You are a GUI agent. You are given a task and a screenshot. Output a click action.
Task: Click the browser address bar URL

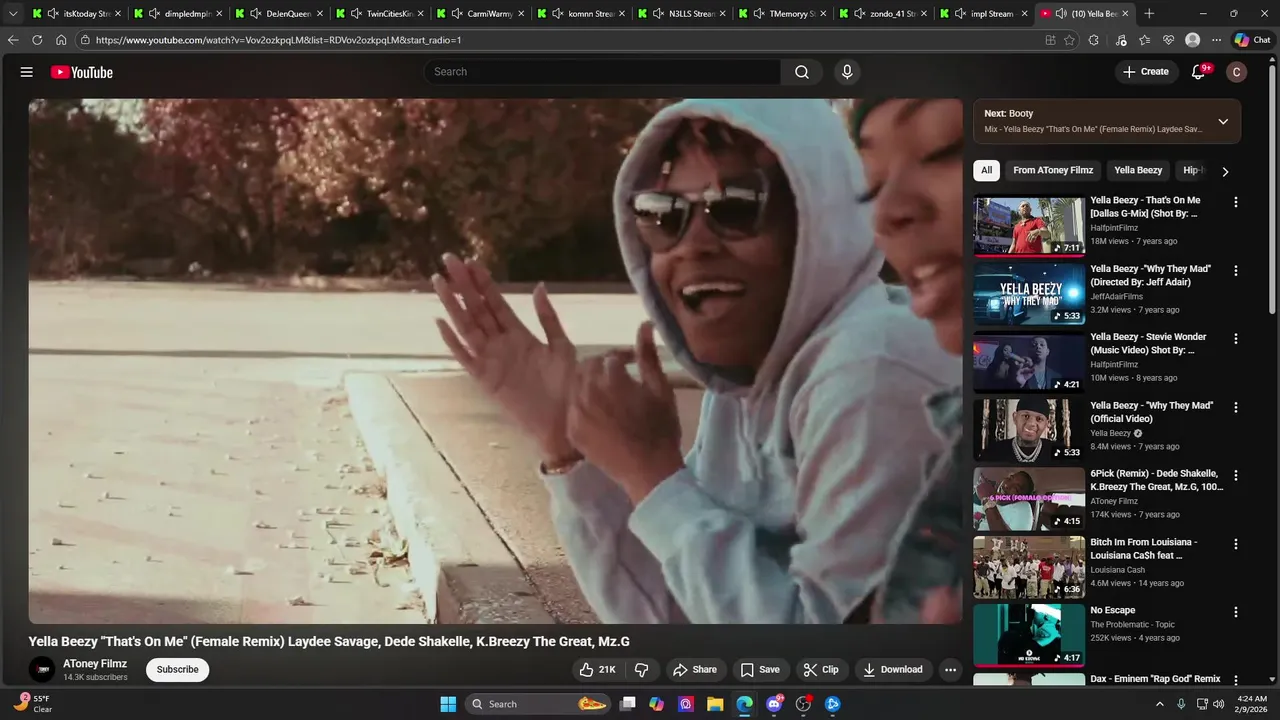(x=278, y=40)
